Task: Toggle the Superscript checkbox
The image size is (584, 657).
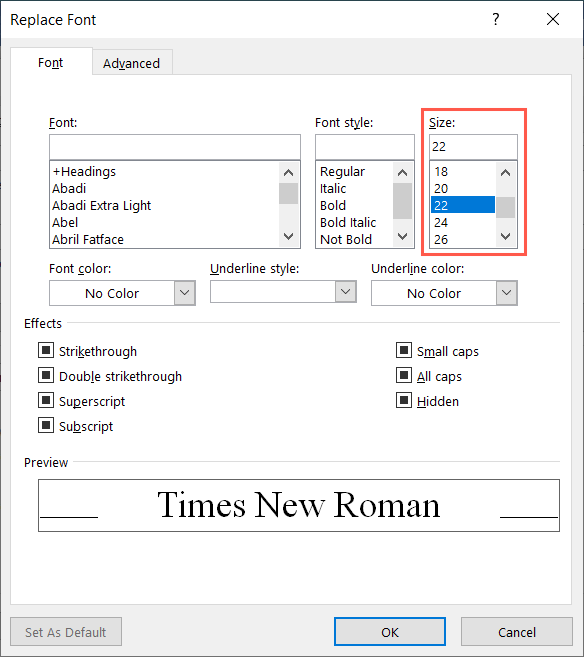Action: [x=46, y=400]
